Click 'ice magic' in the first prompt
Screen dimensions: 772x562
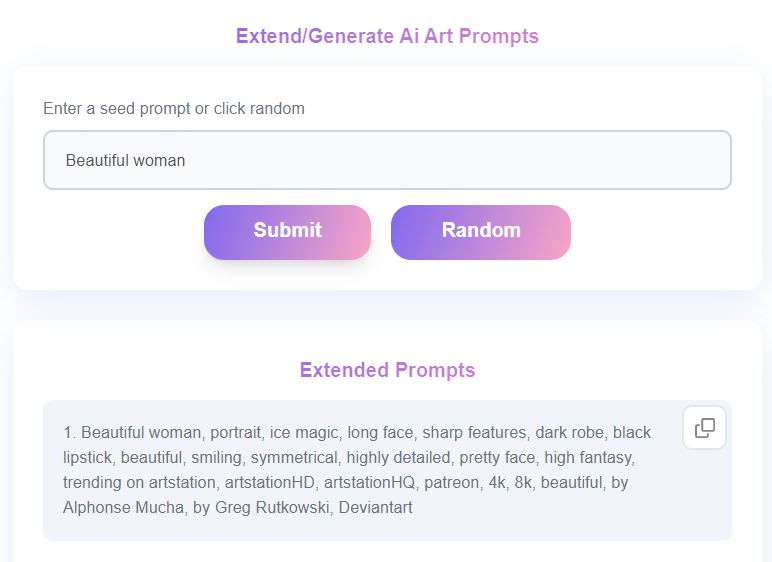pos(304,433)
